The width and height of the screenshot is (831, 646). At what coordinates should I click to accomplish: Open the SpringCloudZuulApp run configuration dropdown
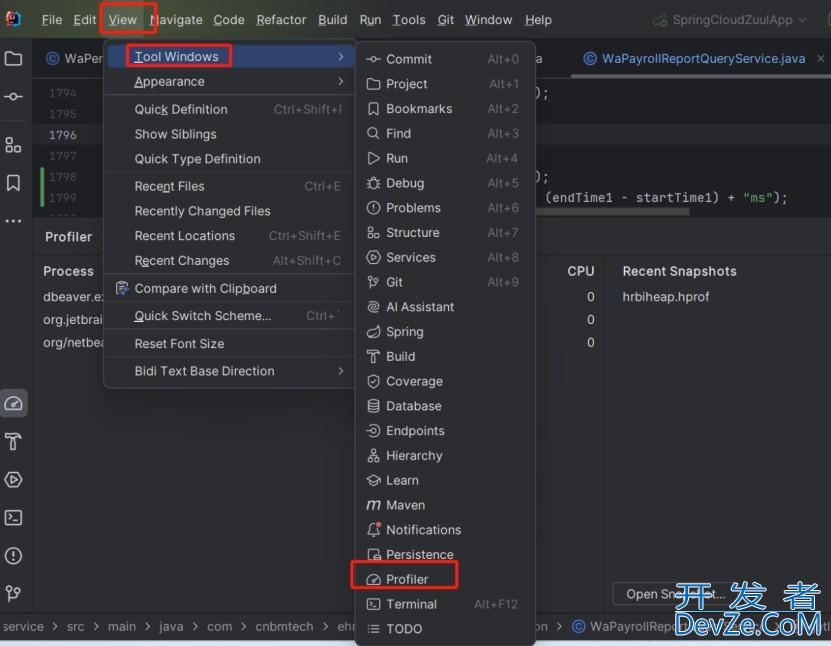coord(730,20)
